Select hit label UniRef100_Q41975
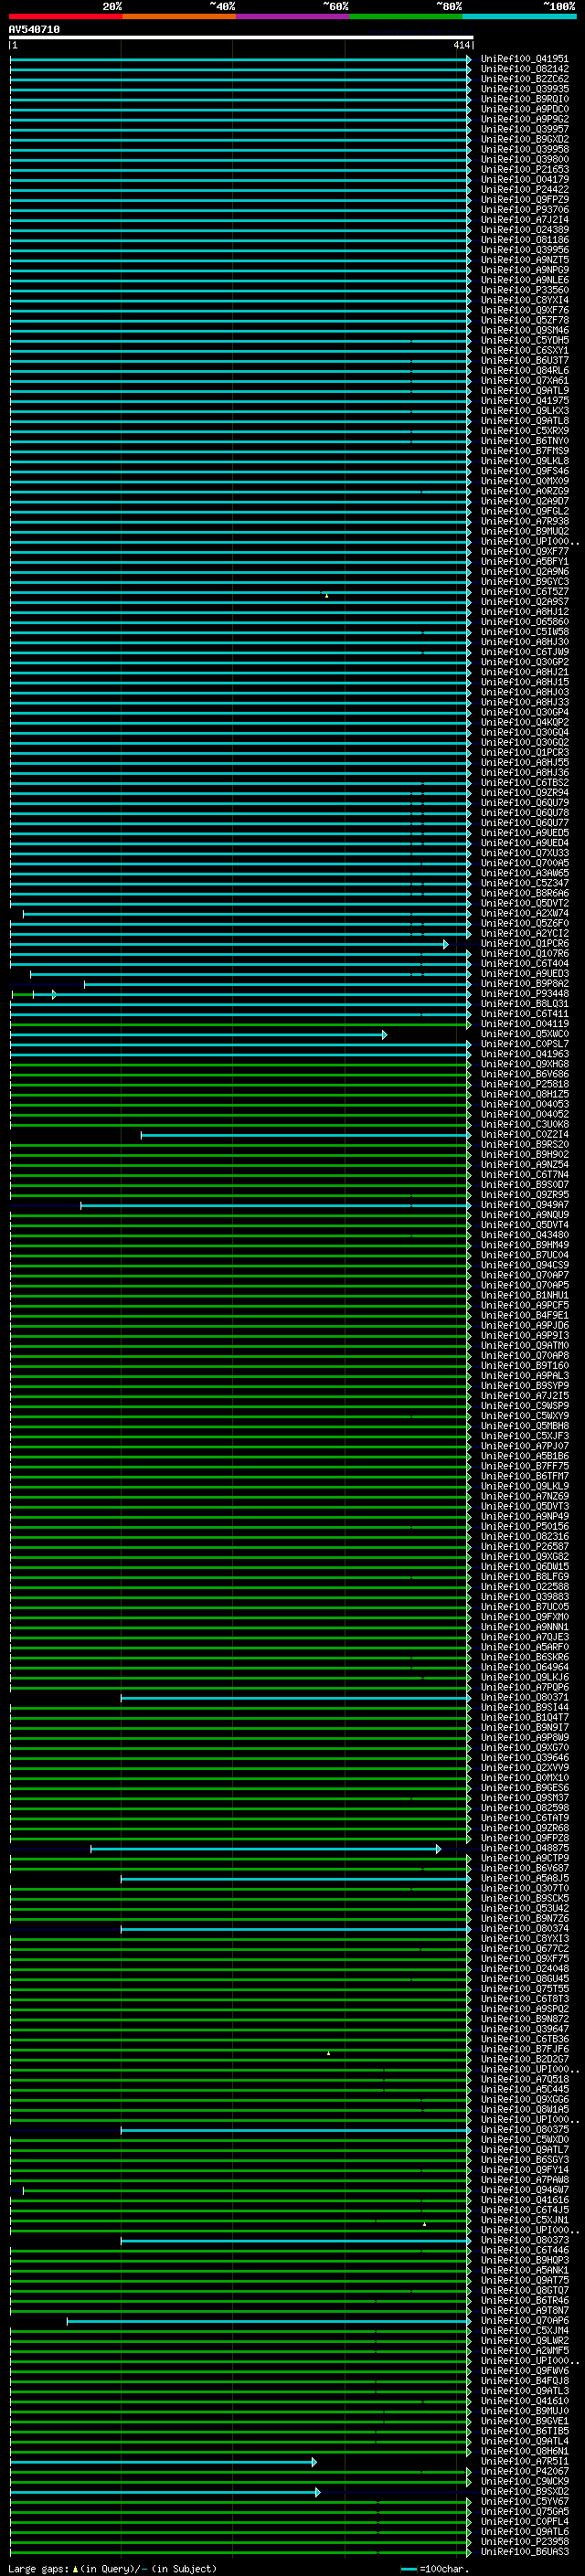585x2576 pixels. coord(525,401)
